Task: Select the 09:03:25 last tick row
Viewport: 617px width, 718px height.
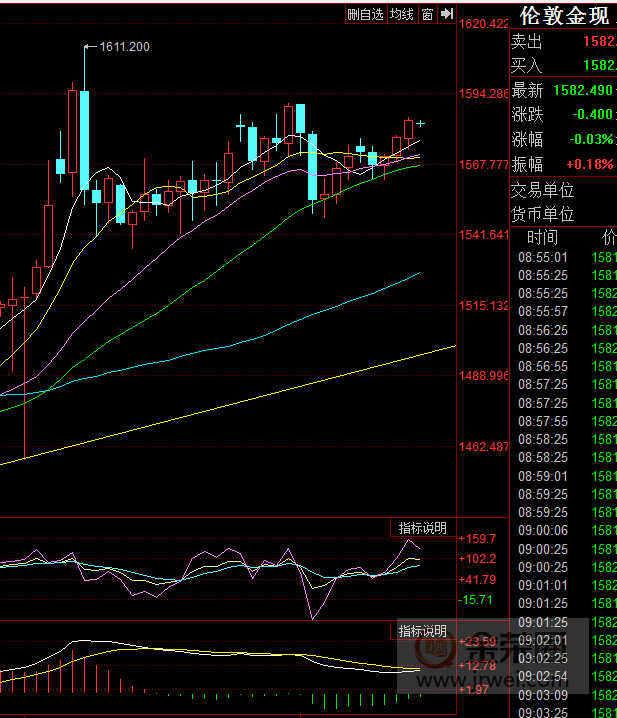Action: pos(543,711)
